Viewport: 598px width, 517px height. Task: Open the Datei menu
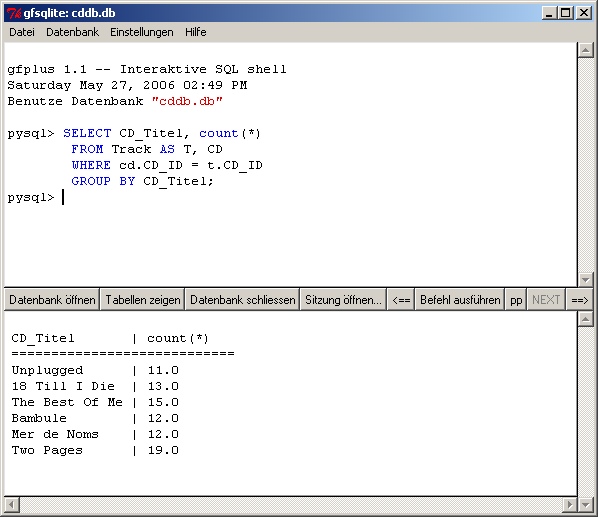click(22, 32)
